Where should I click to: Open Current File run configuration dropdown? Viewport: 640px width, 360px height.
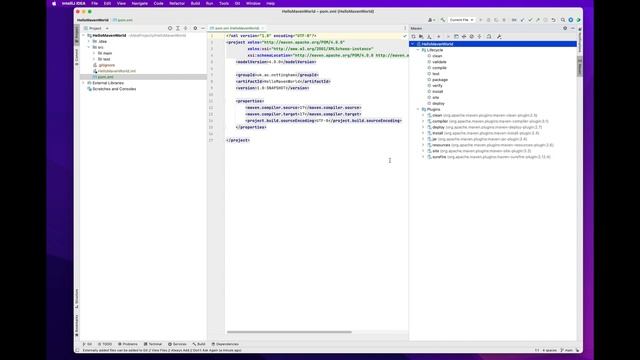462,20
